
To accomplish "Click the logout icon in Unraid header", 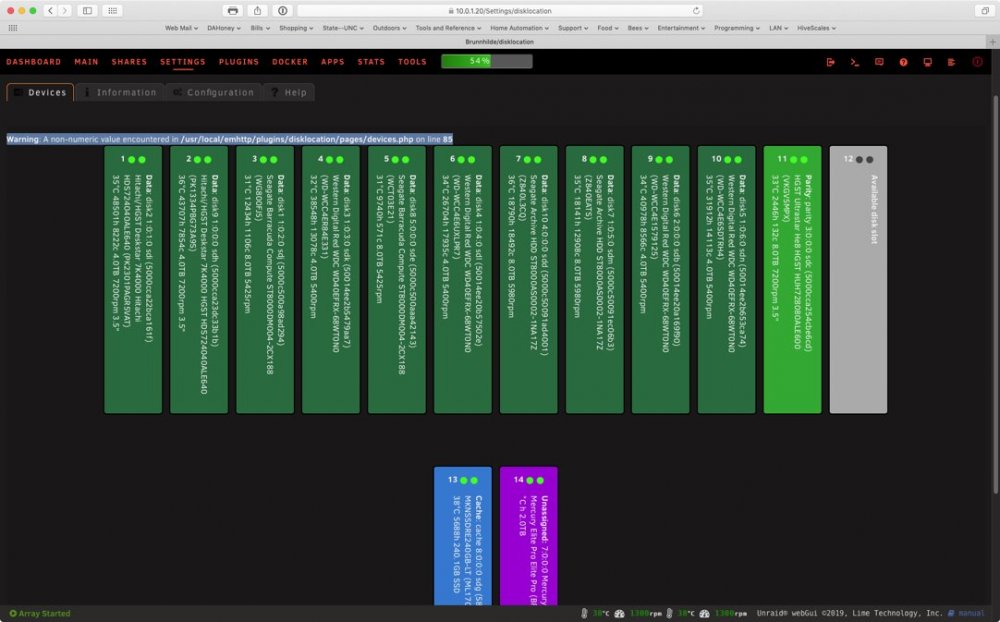I will pyautogui.click(x=830, y=62).
